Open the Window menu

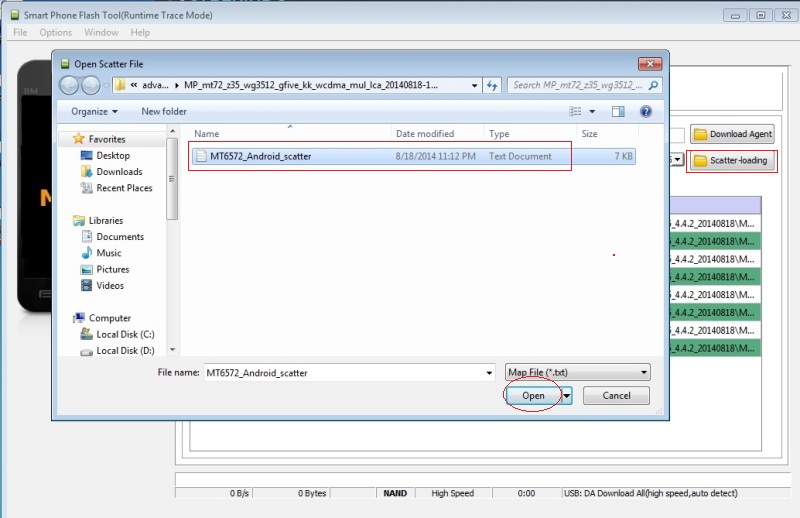coord(101,32)
